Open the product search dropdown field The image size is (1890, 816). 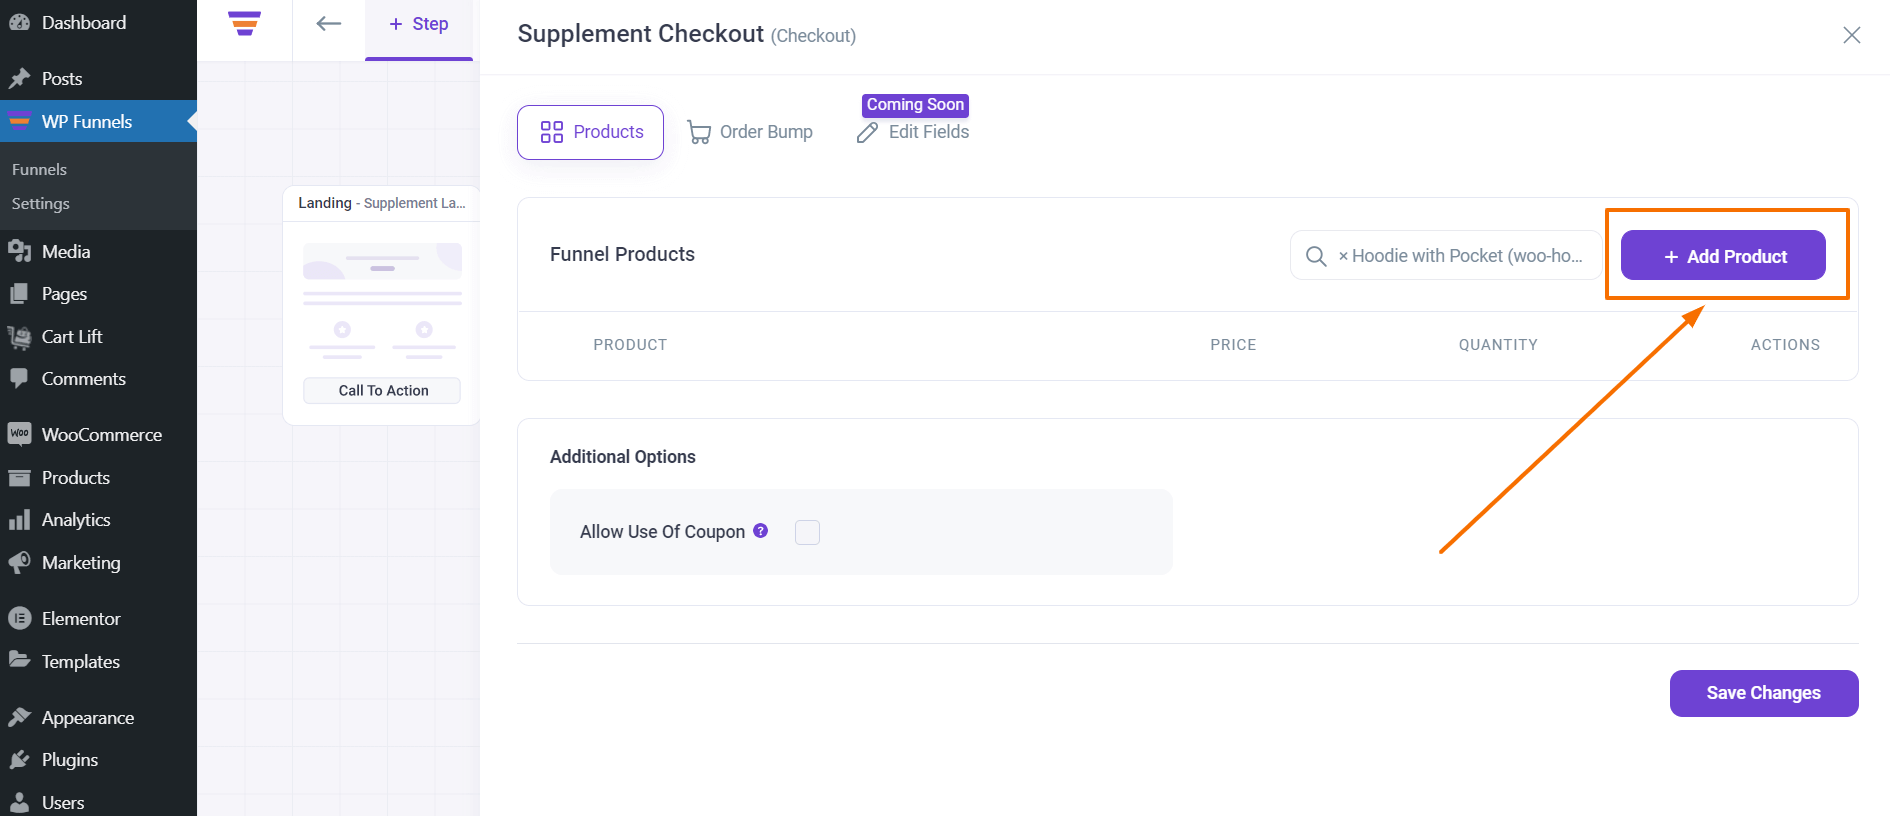1446,256
